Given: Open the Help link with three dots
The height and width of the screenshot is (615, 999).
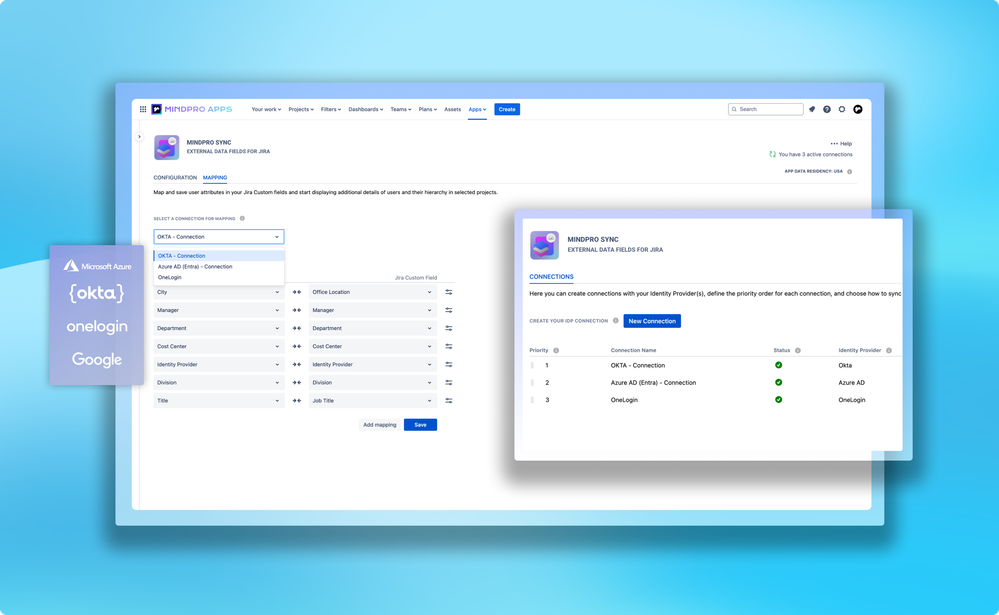Looking at the screenshot, I should point(841,143).
